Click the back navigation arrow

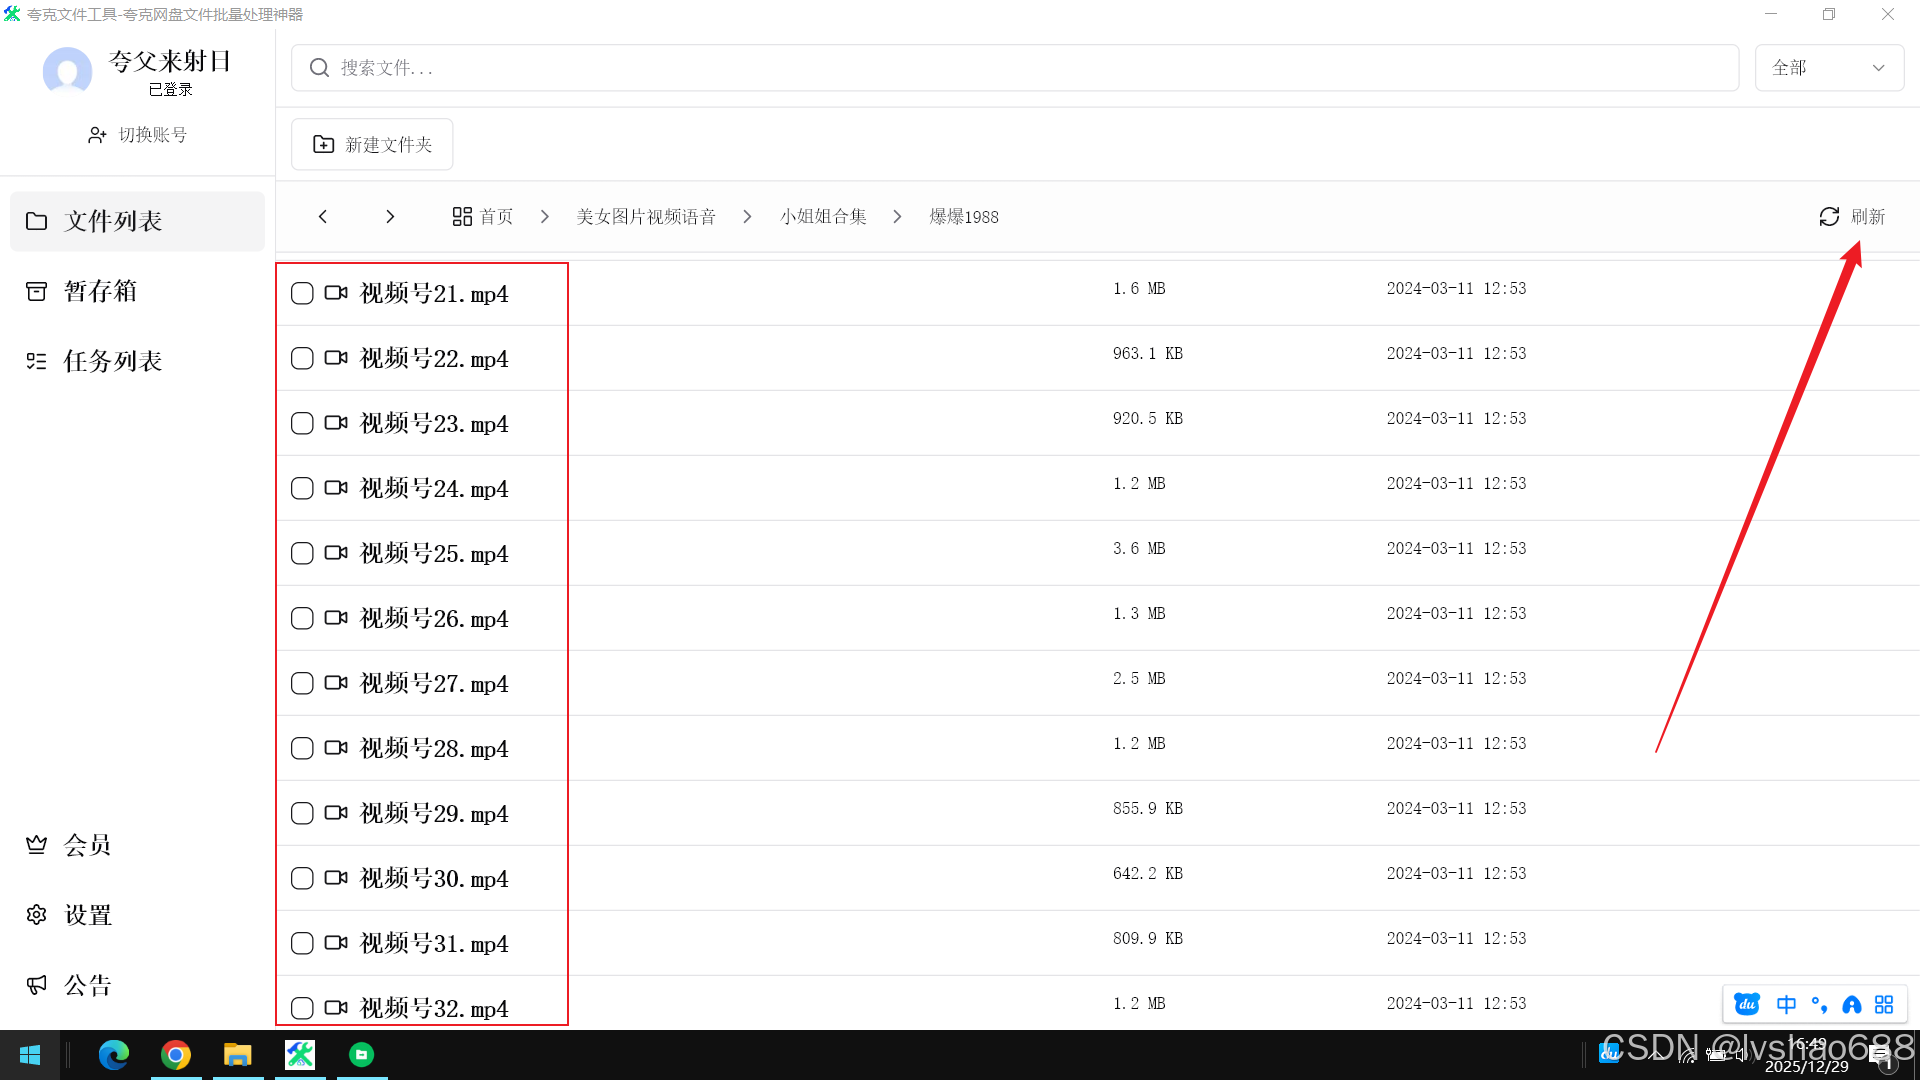323,217
